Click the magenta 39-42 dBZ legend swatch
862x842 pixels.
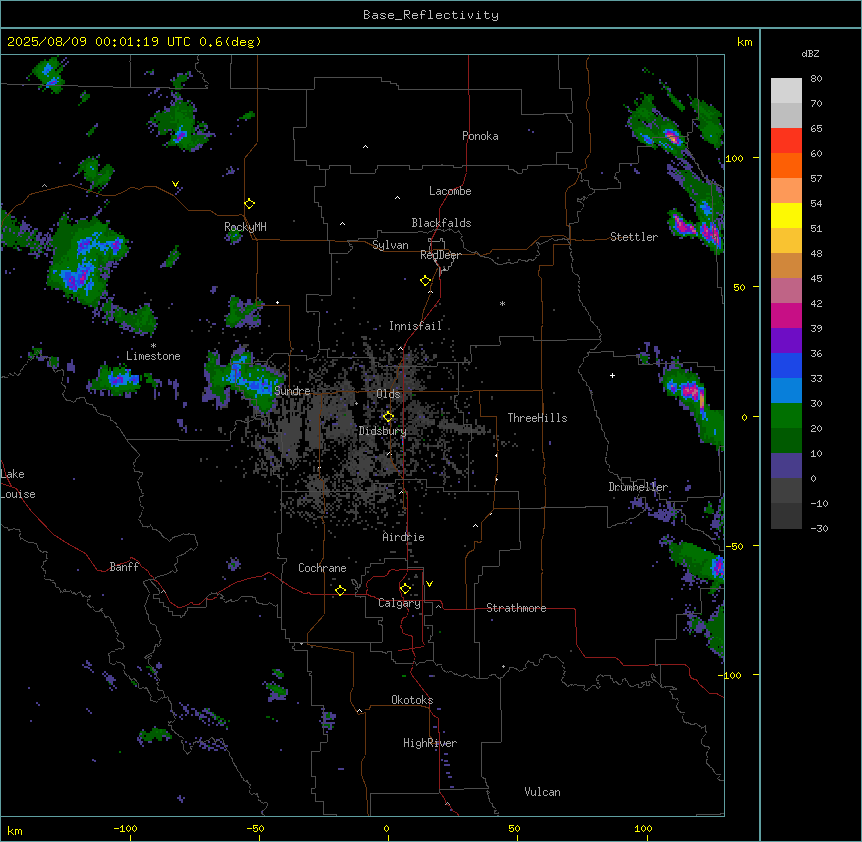click(786, 315)
